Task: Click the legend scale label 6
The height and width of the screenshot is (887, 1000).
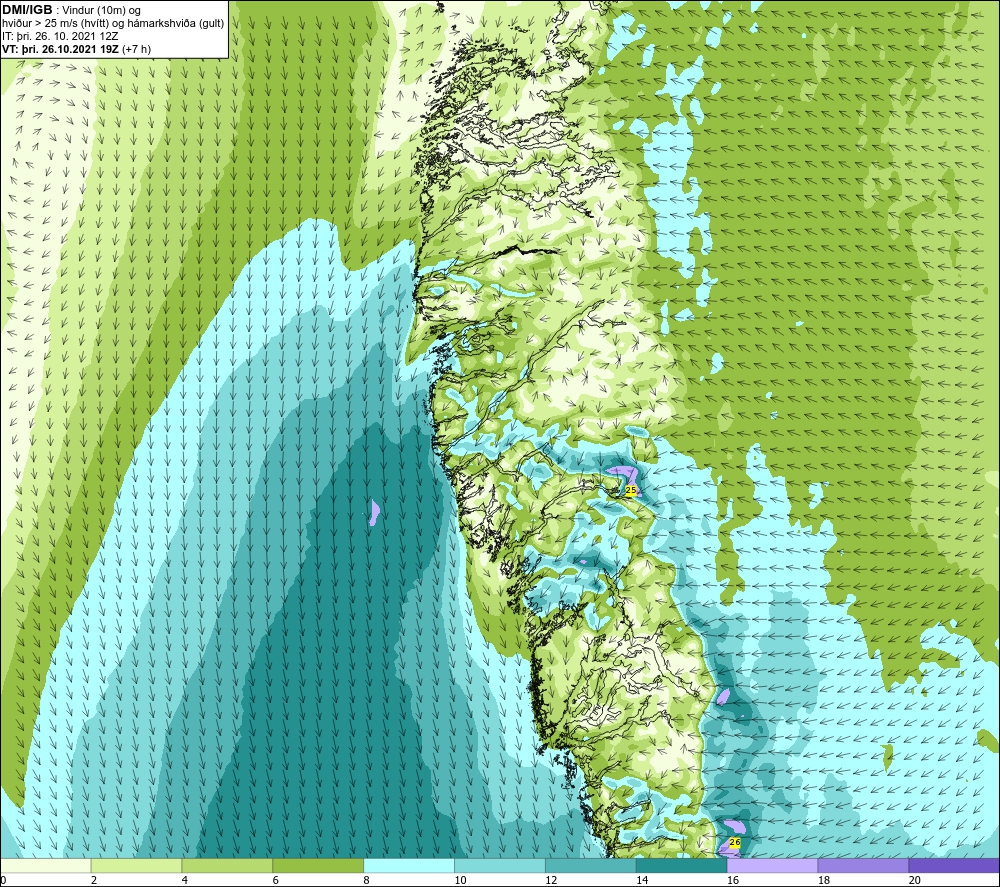Action: coord(276,880)
